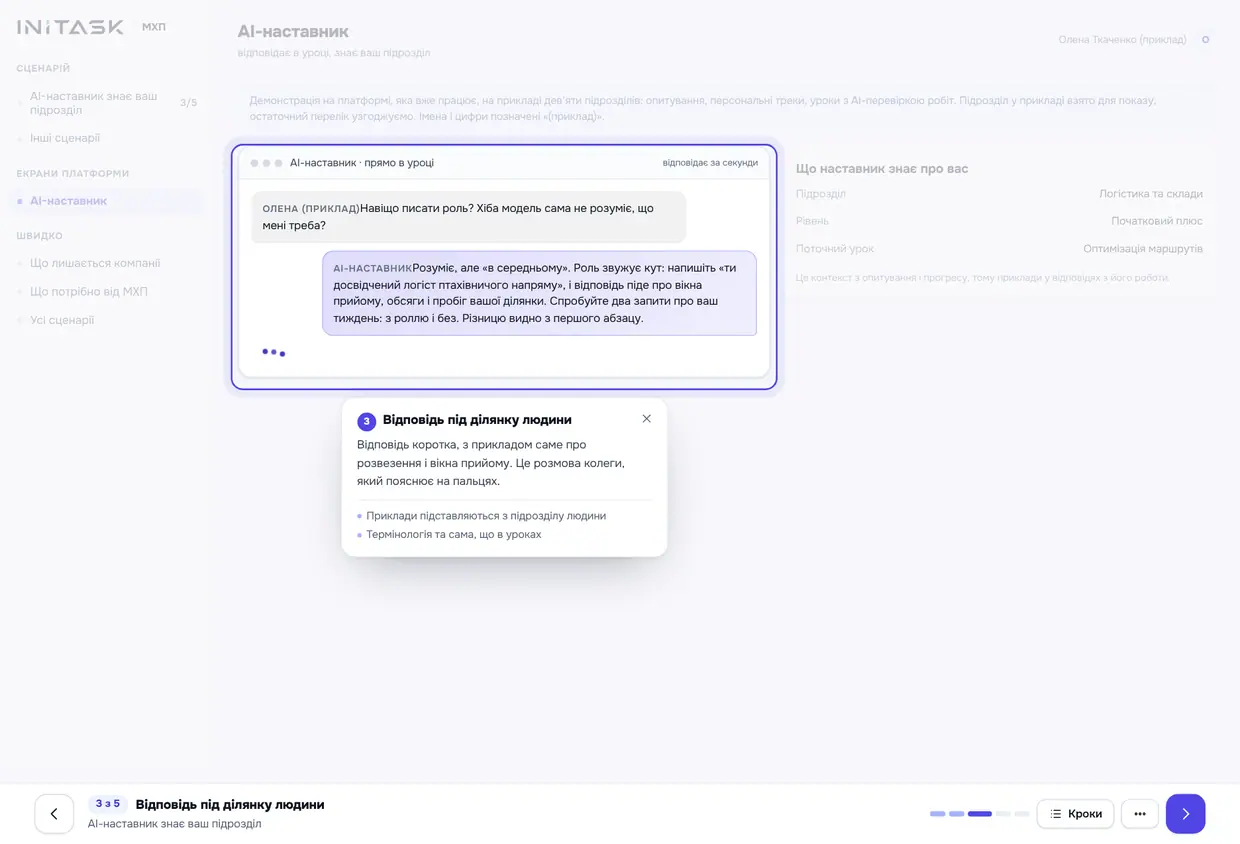Click the Оптимізація маршрутів lesson value
Viewport: 1240px width, 844px height.
[1143, 249]
